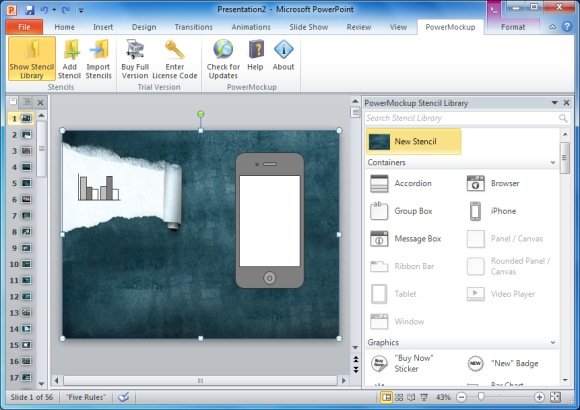Switch to Normal view in status bar
This screenshot has height=410, width=580.
386,397
